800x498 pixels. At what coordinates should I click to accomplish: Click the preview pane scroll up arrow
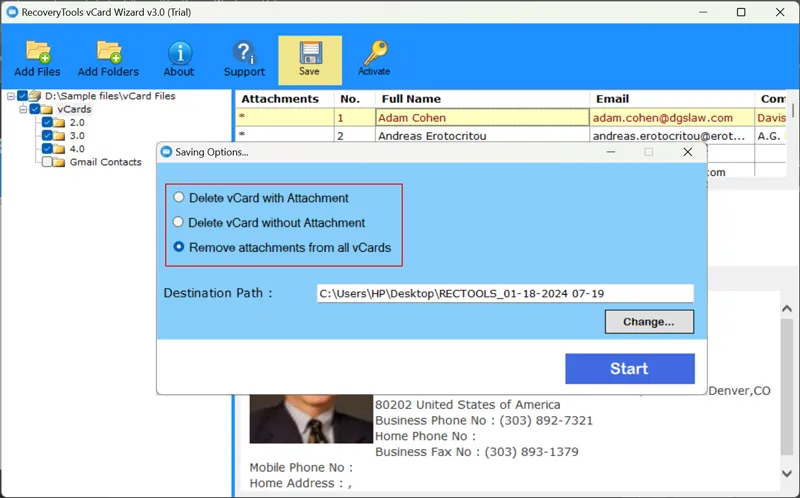(x=787, y=309)
